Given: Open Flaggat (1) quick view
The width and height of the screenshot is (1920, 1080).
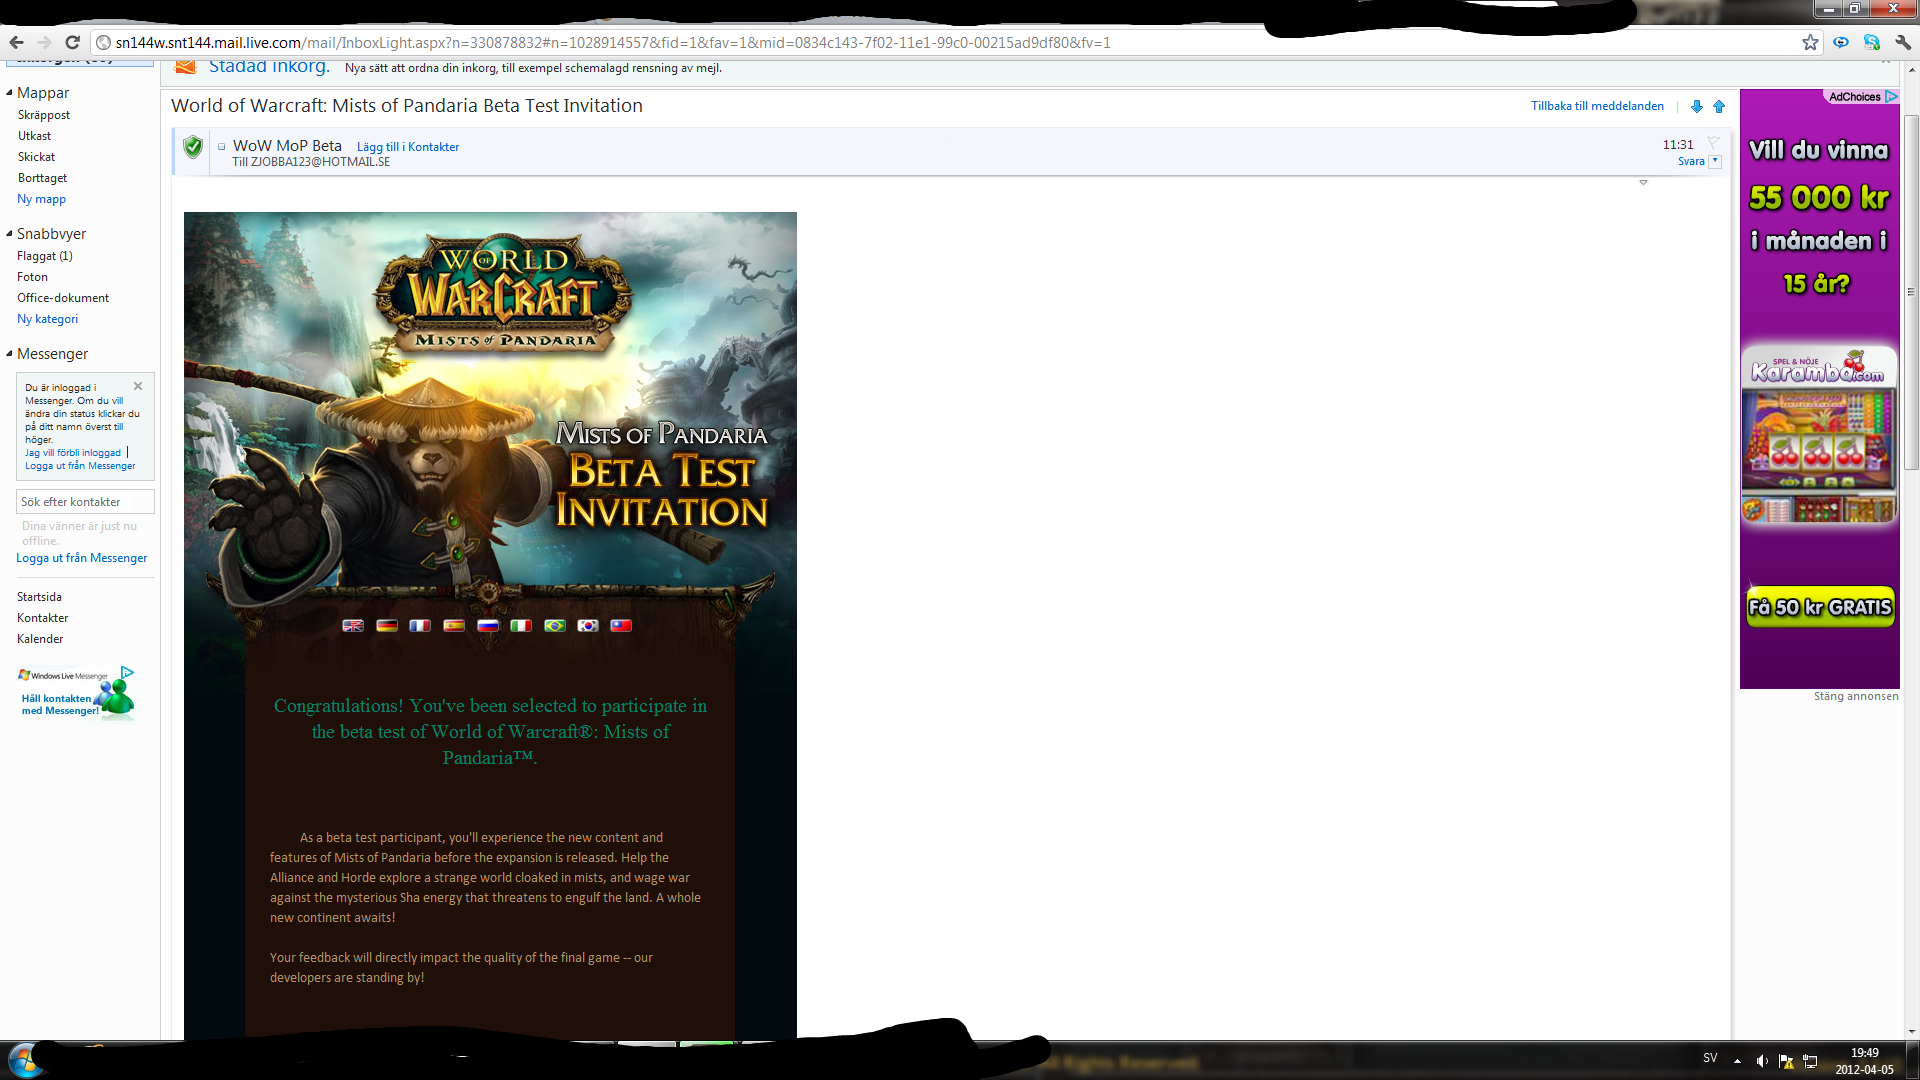Looking at the screenshot, I should pyautogui.click(x=45, y=256).
